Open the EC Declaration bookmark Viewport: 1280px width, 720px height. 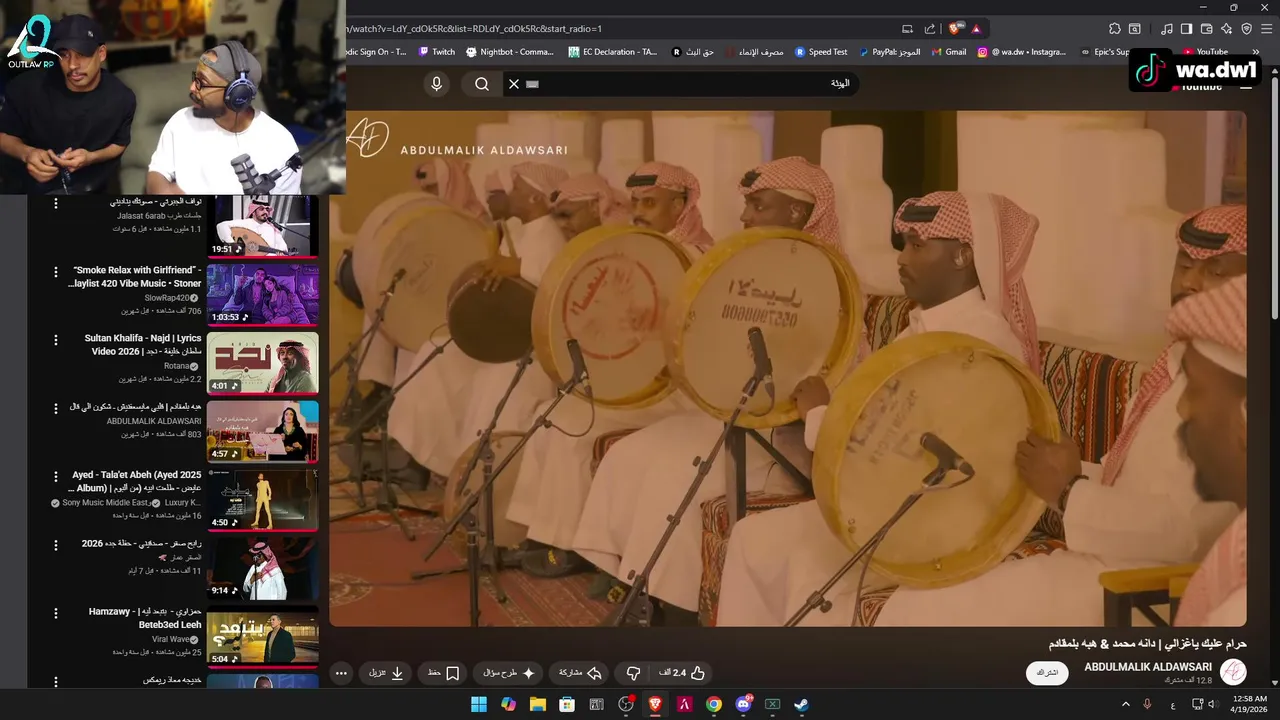(613, 52)
